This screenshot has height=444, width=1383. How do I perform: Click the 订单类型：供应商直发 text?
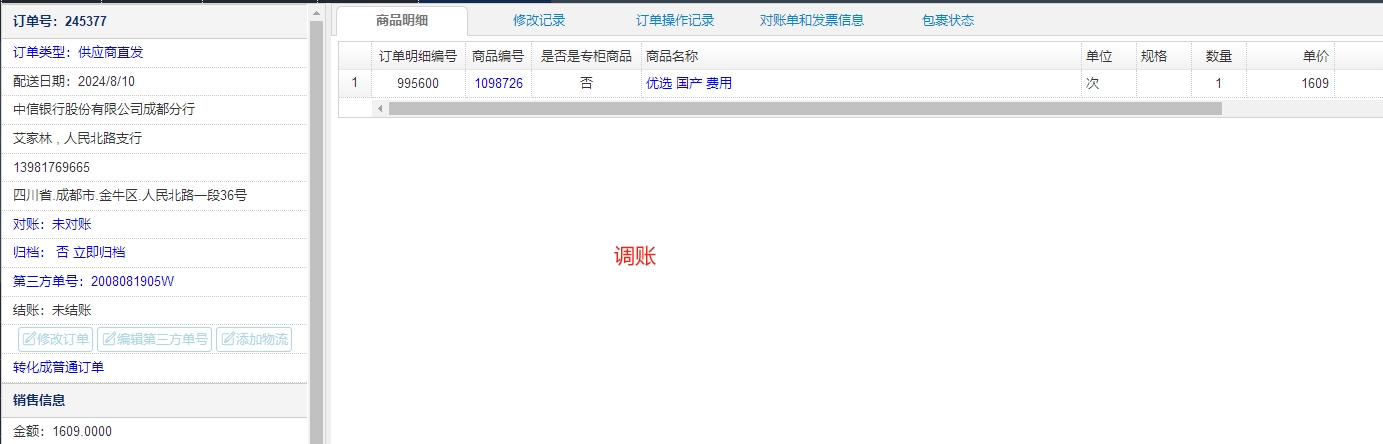tap(78, 52)
